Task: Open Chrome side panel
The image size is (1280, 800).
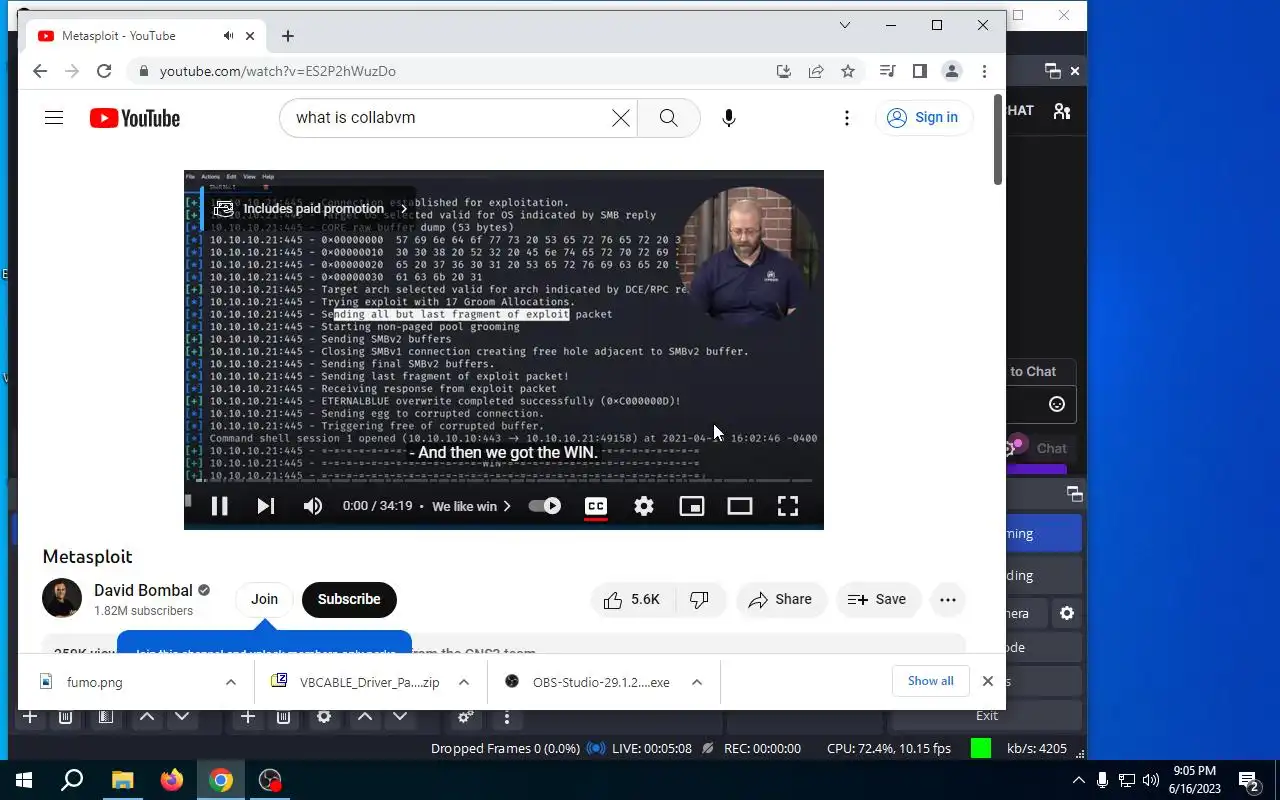Action: click(920, 71)
